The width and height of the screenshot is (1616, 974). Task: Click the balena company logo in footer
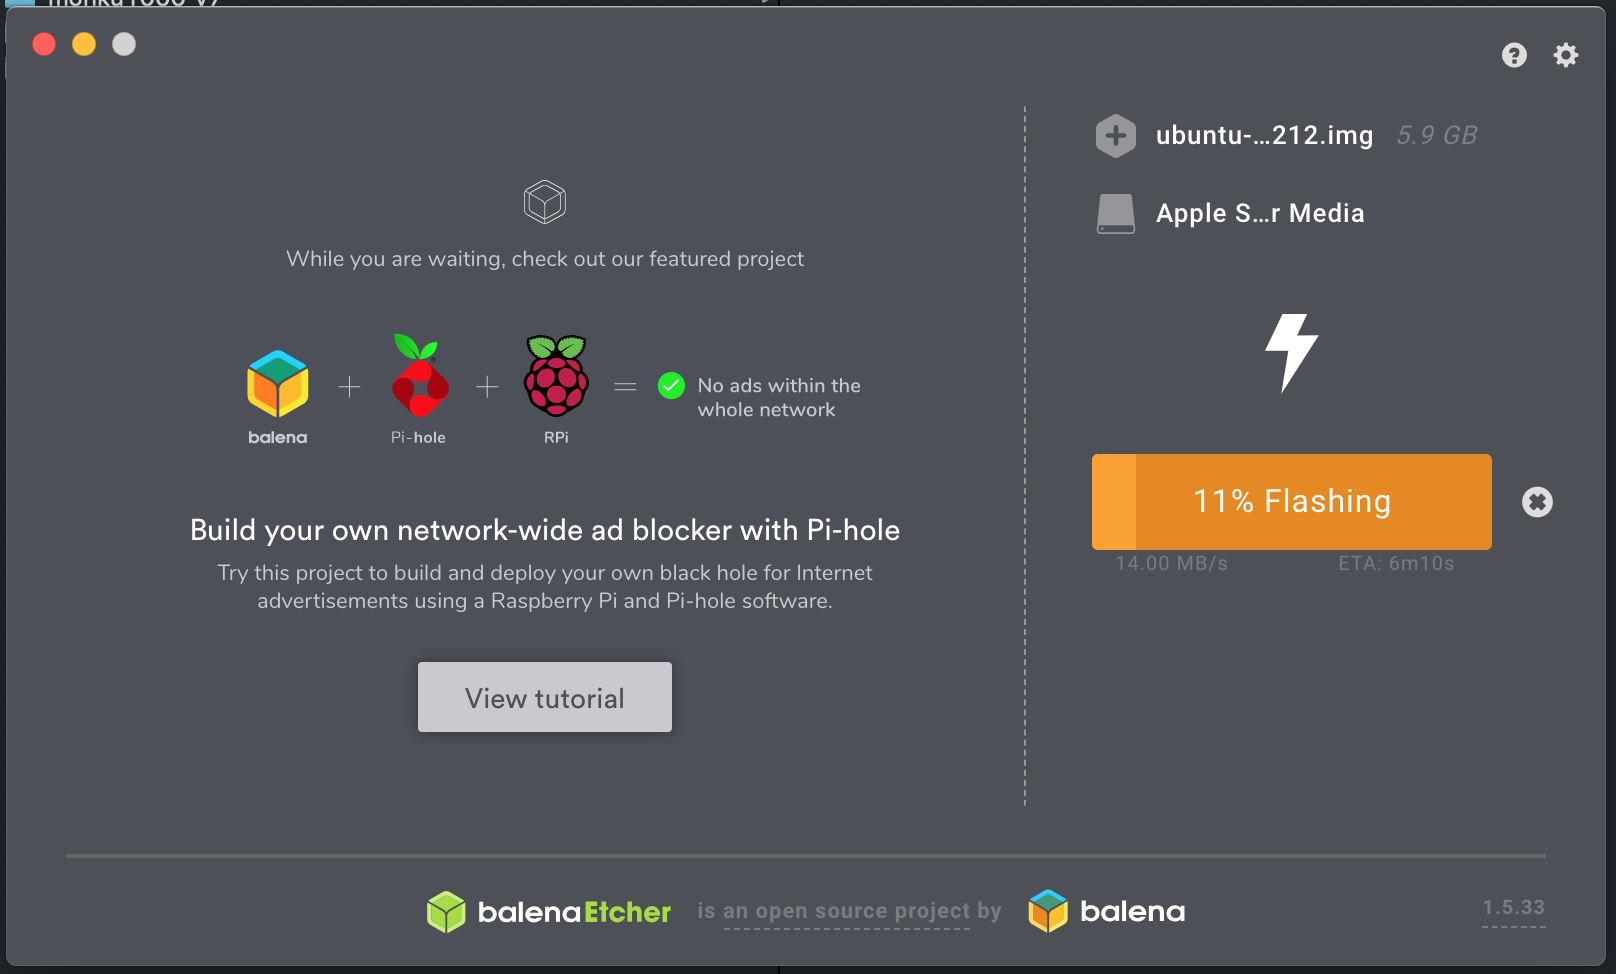[x=1107, y=911]
